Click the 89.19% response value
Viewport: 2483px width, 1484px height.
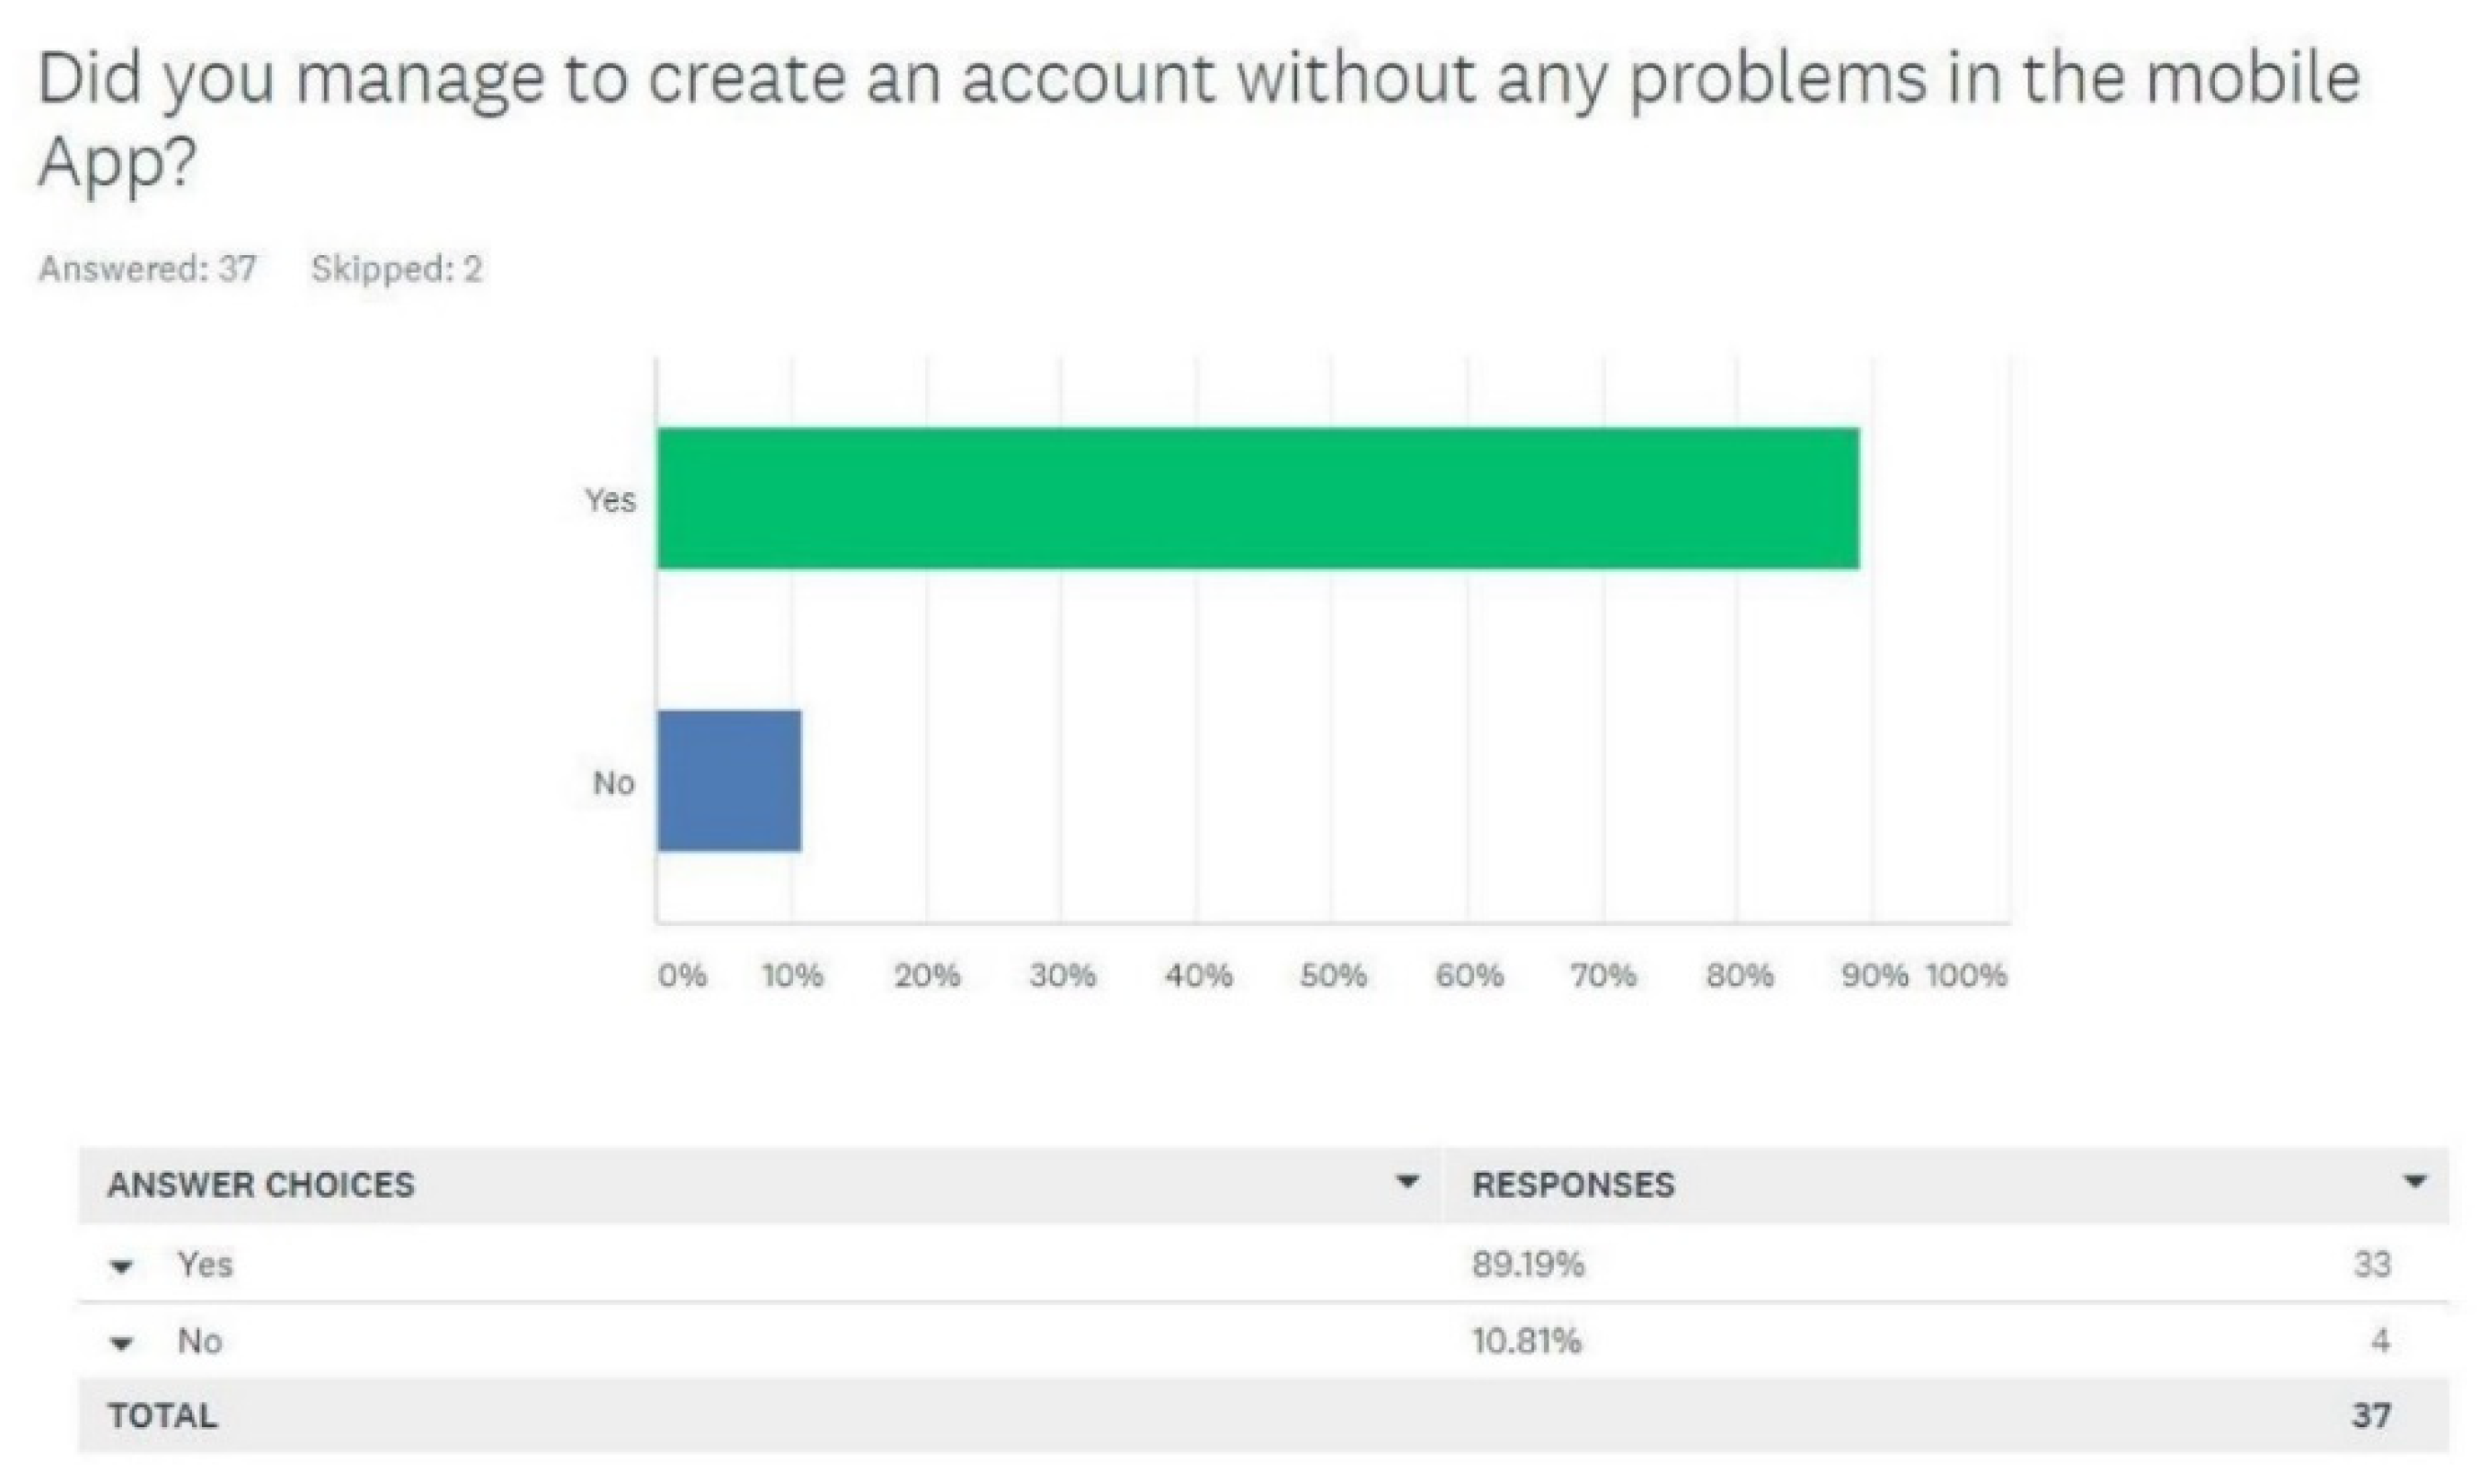point(1527,1265)
